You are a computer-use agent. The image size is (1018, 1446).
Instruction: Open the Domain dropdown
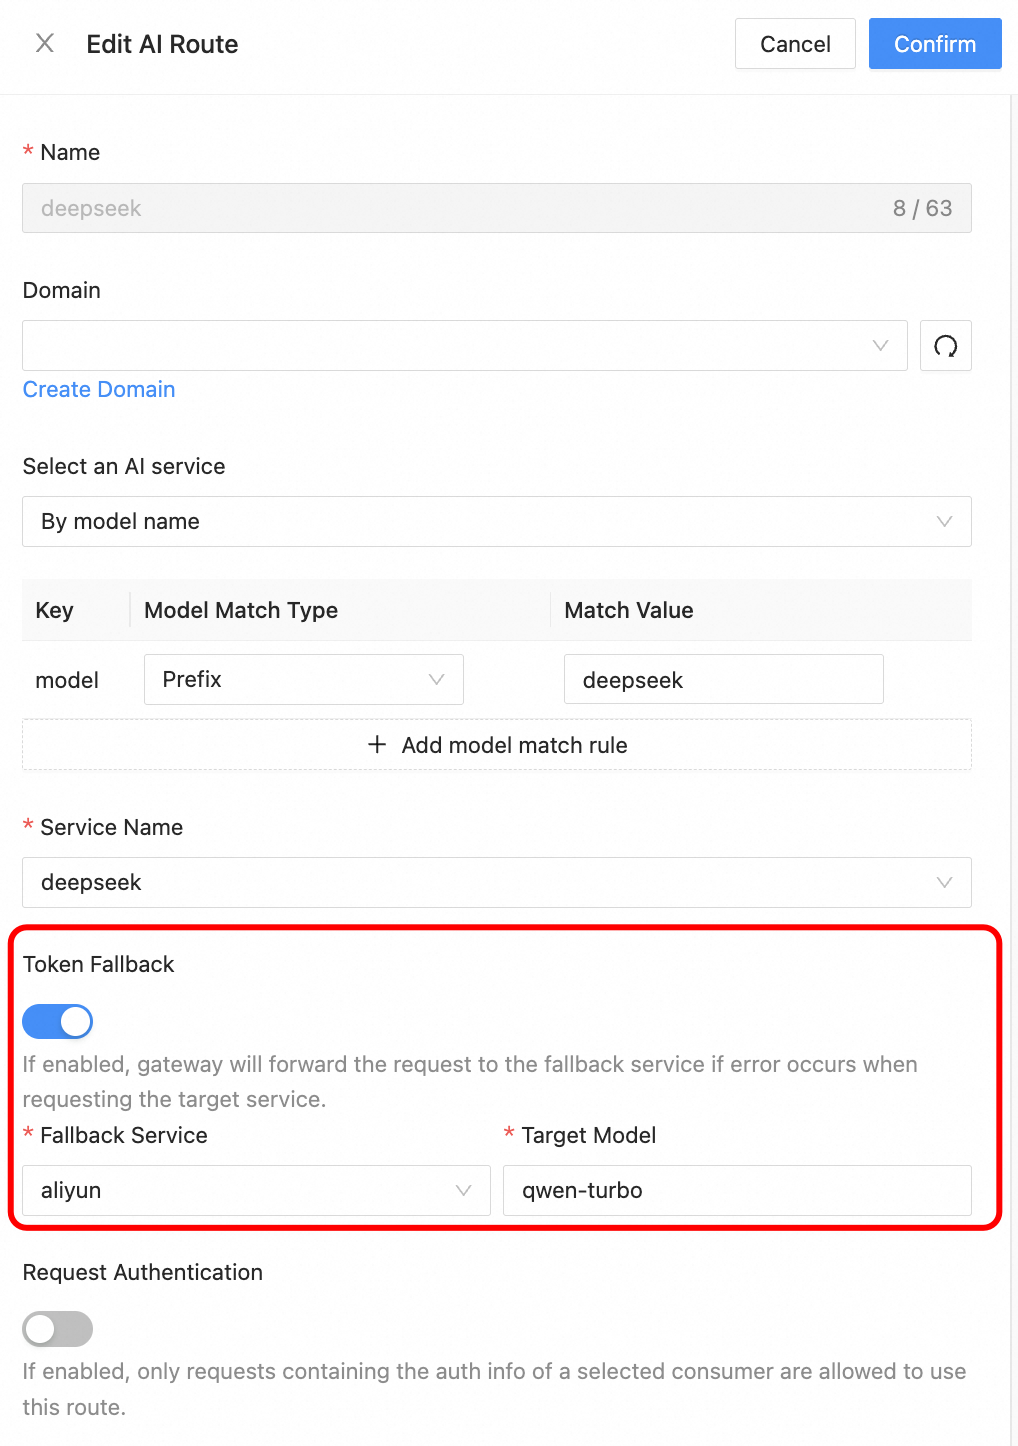(x=465, y=346)
